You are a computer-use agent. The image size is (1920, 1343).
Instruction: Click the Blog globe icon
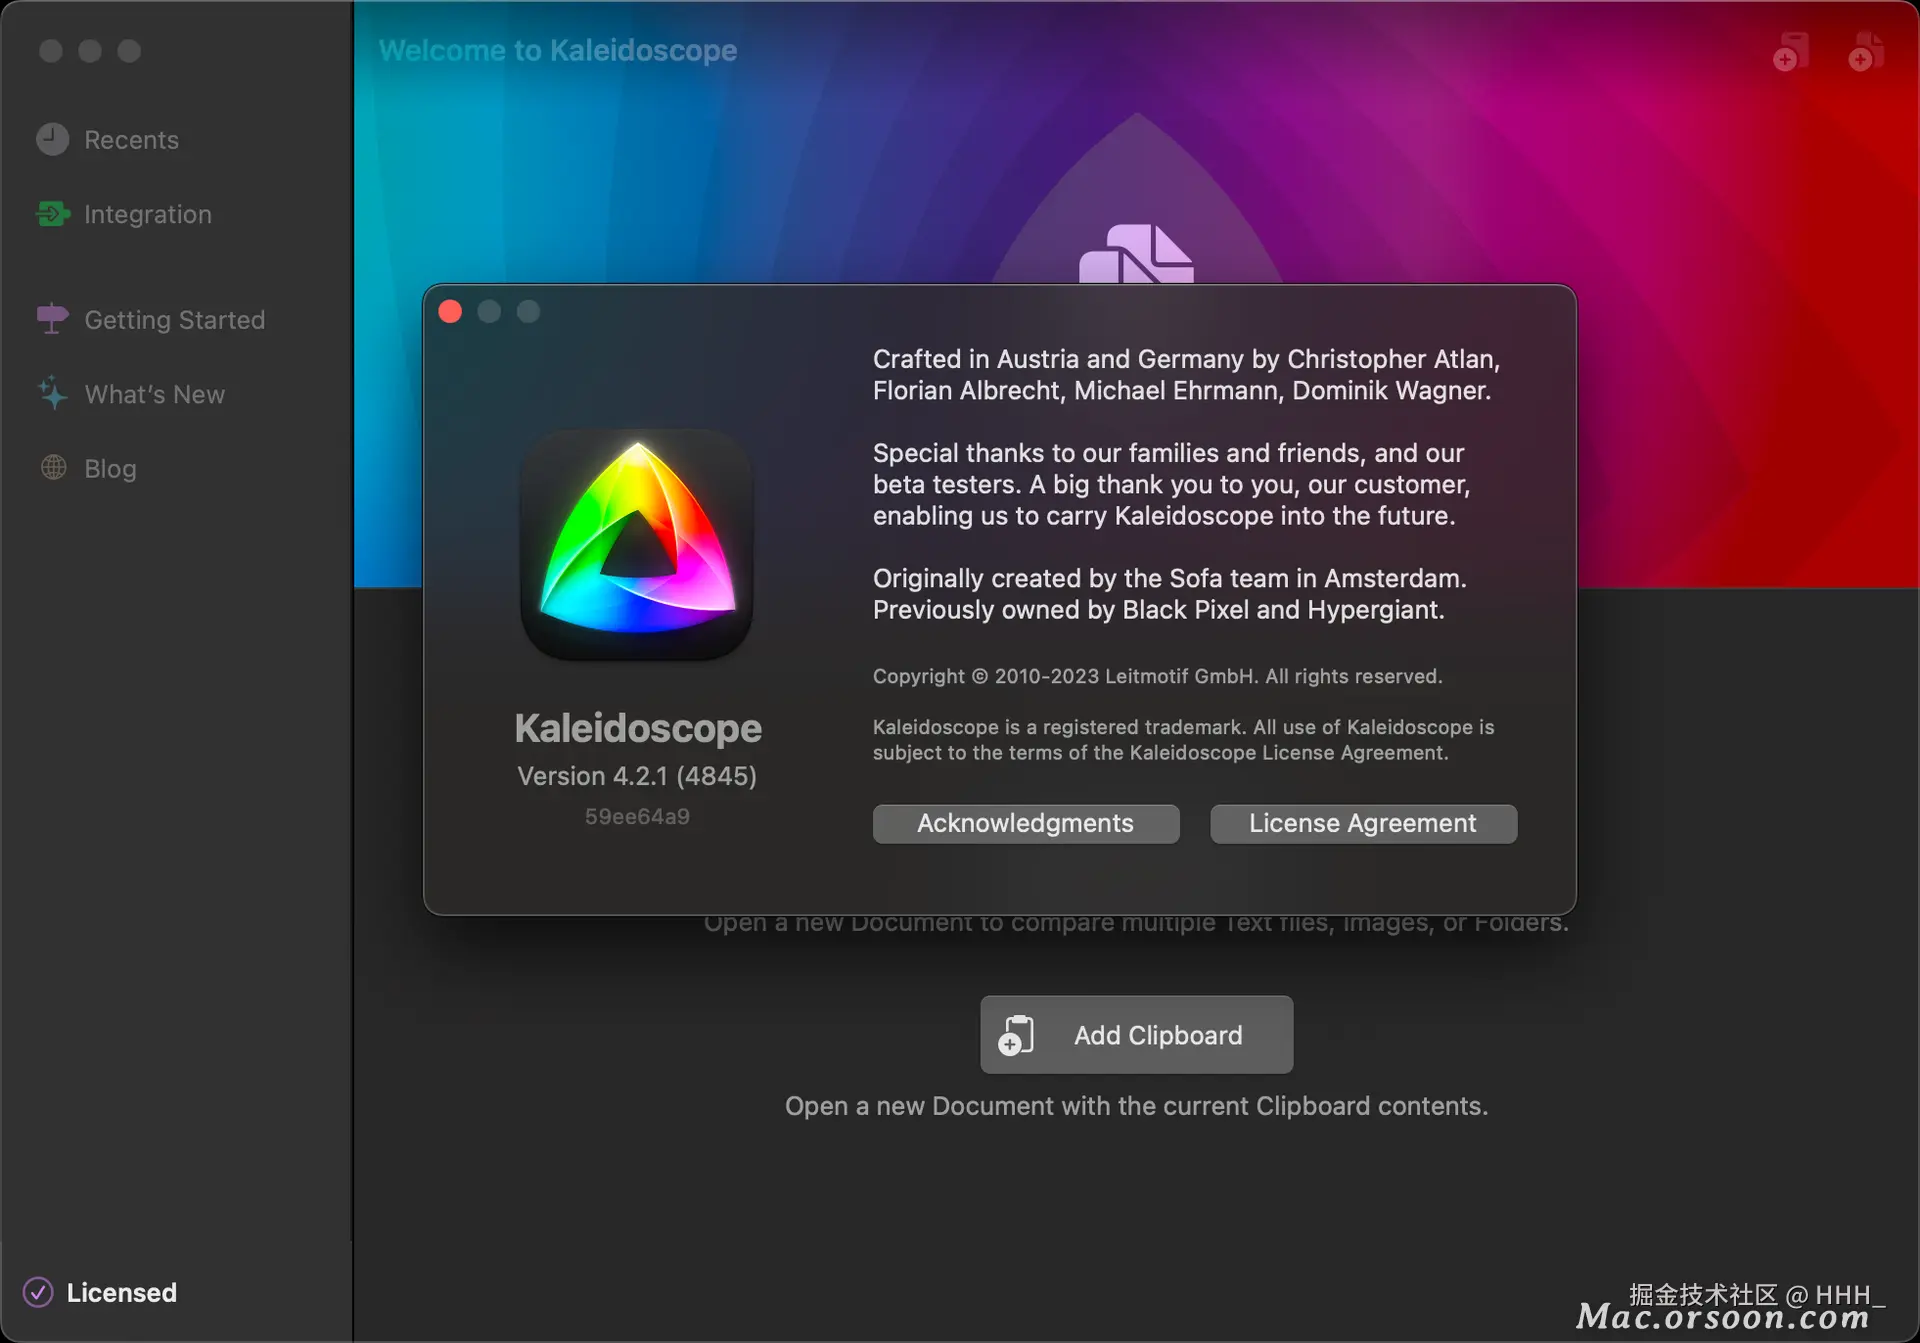pyautogui.click(x=53, y=468)
